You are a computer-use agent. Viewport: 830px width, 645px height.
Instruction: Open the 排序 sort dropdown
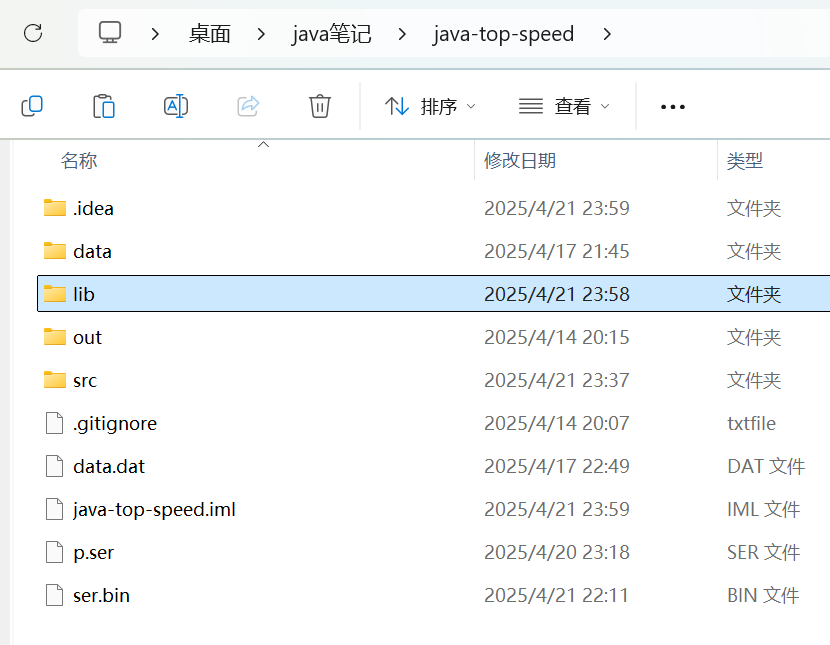pyautogui.click(x=431, y=107)
